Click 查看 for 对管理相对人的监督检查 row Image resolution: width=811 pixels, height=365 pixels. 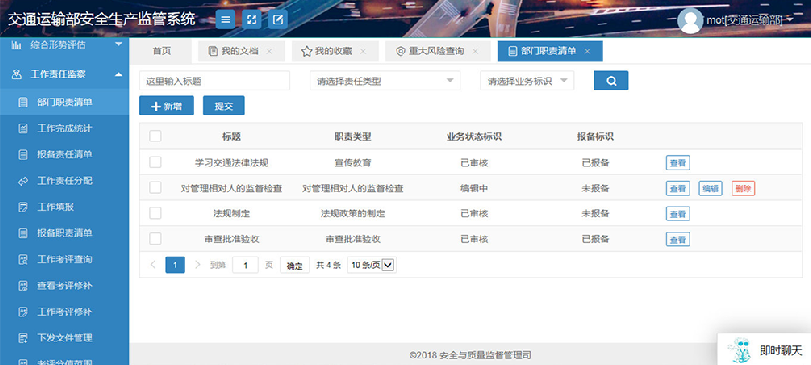coord(678,189)
